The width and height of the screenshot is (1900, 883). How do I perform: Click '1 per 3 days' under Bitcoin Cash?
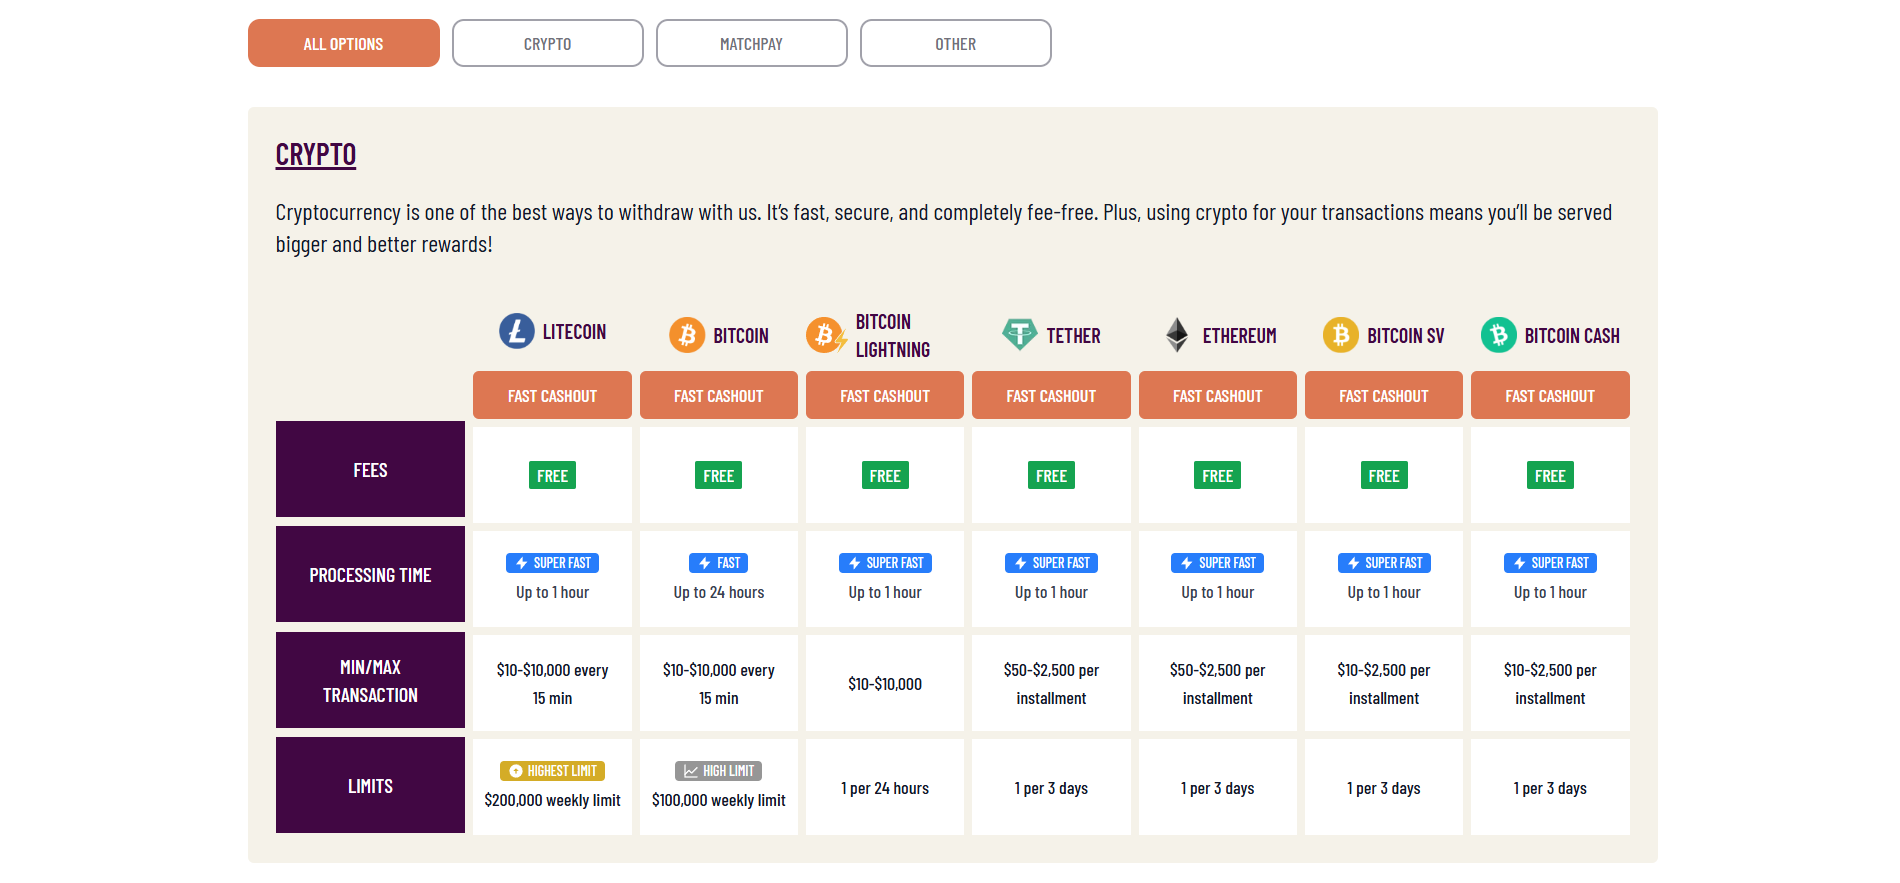[x=1550, y=788]
